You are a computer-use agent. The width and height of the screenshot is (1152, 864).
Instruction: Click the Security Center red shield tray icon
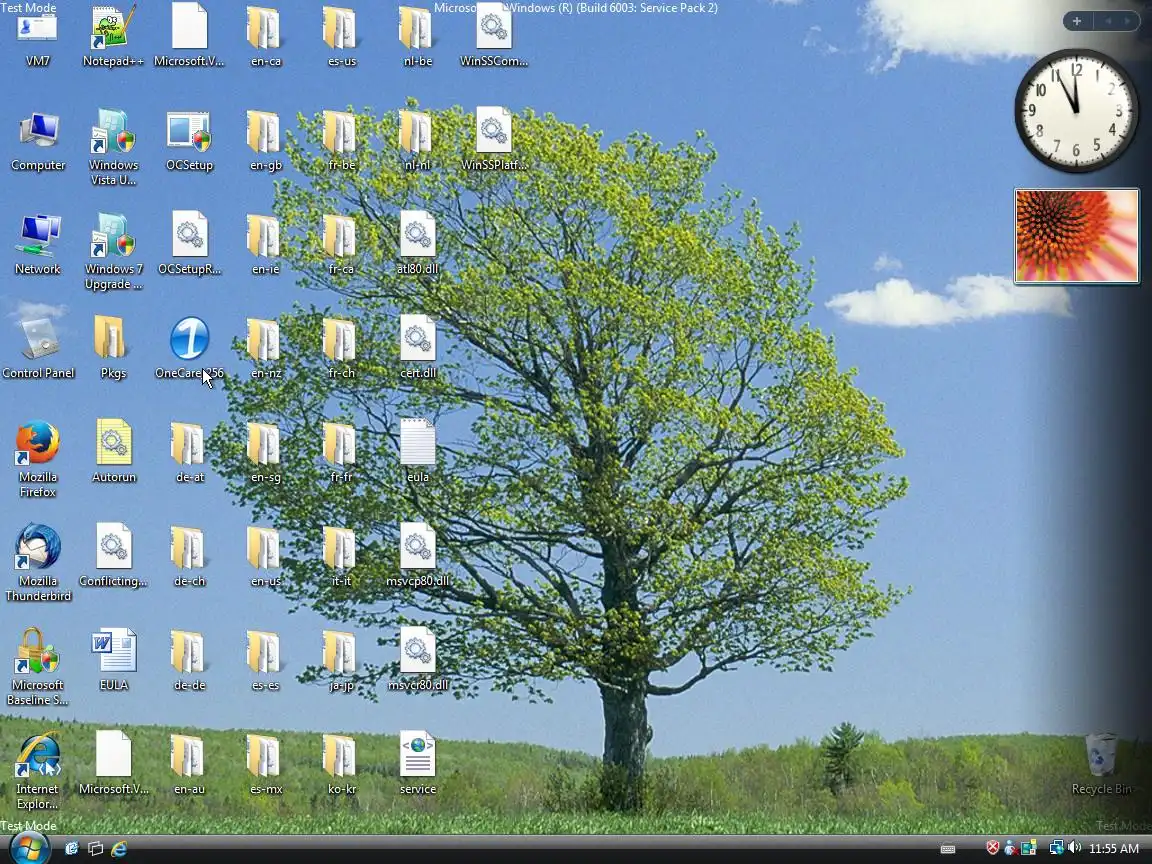pos(993,848)
